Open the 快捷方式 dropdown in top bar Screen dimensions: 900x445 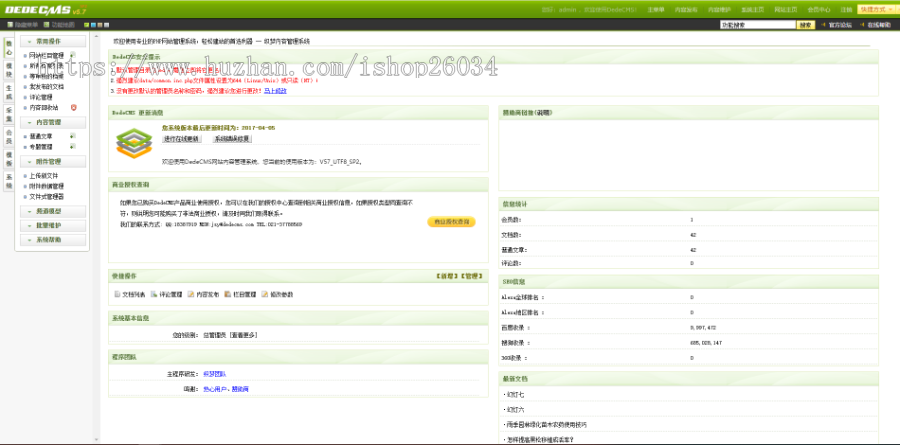(875, 9)
